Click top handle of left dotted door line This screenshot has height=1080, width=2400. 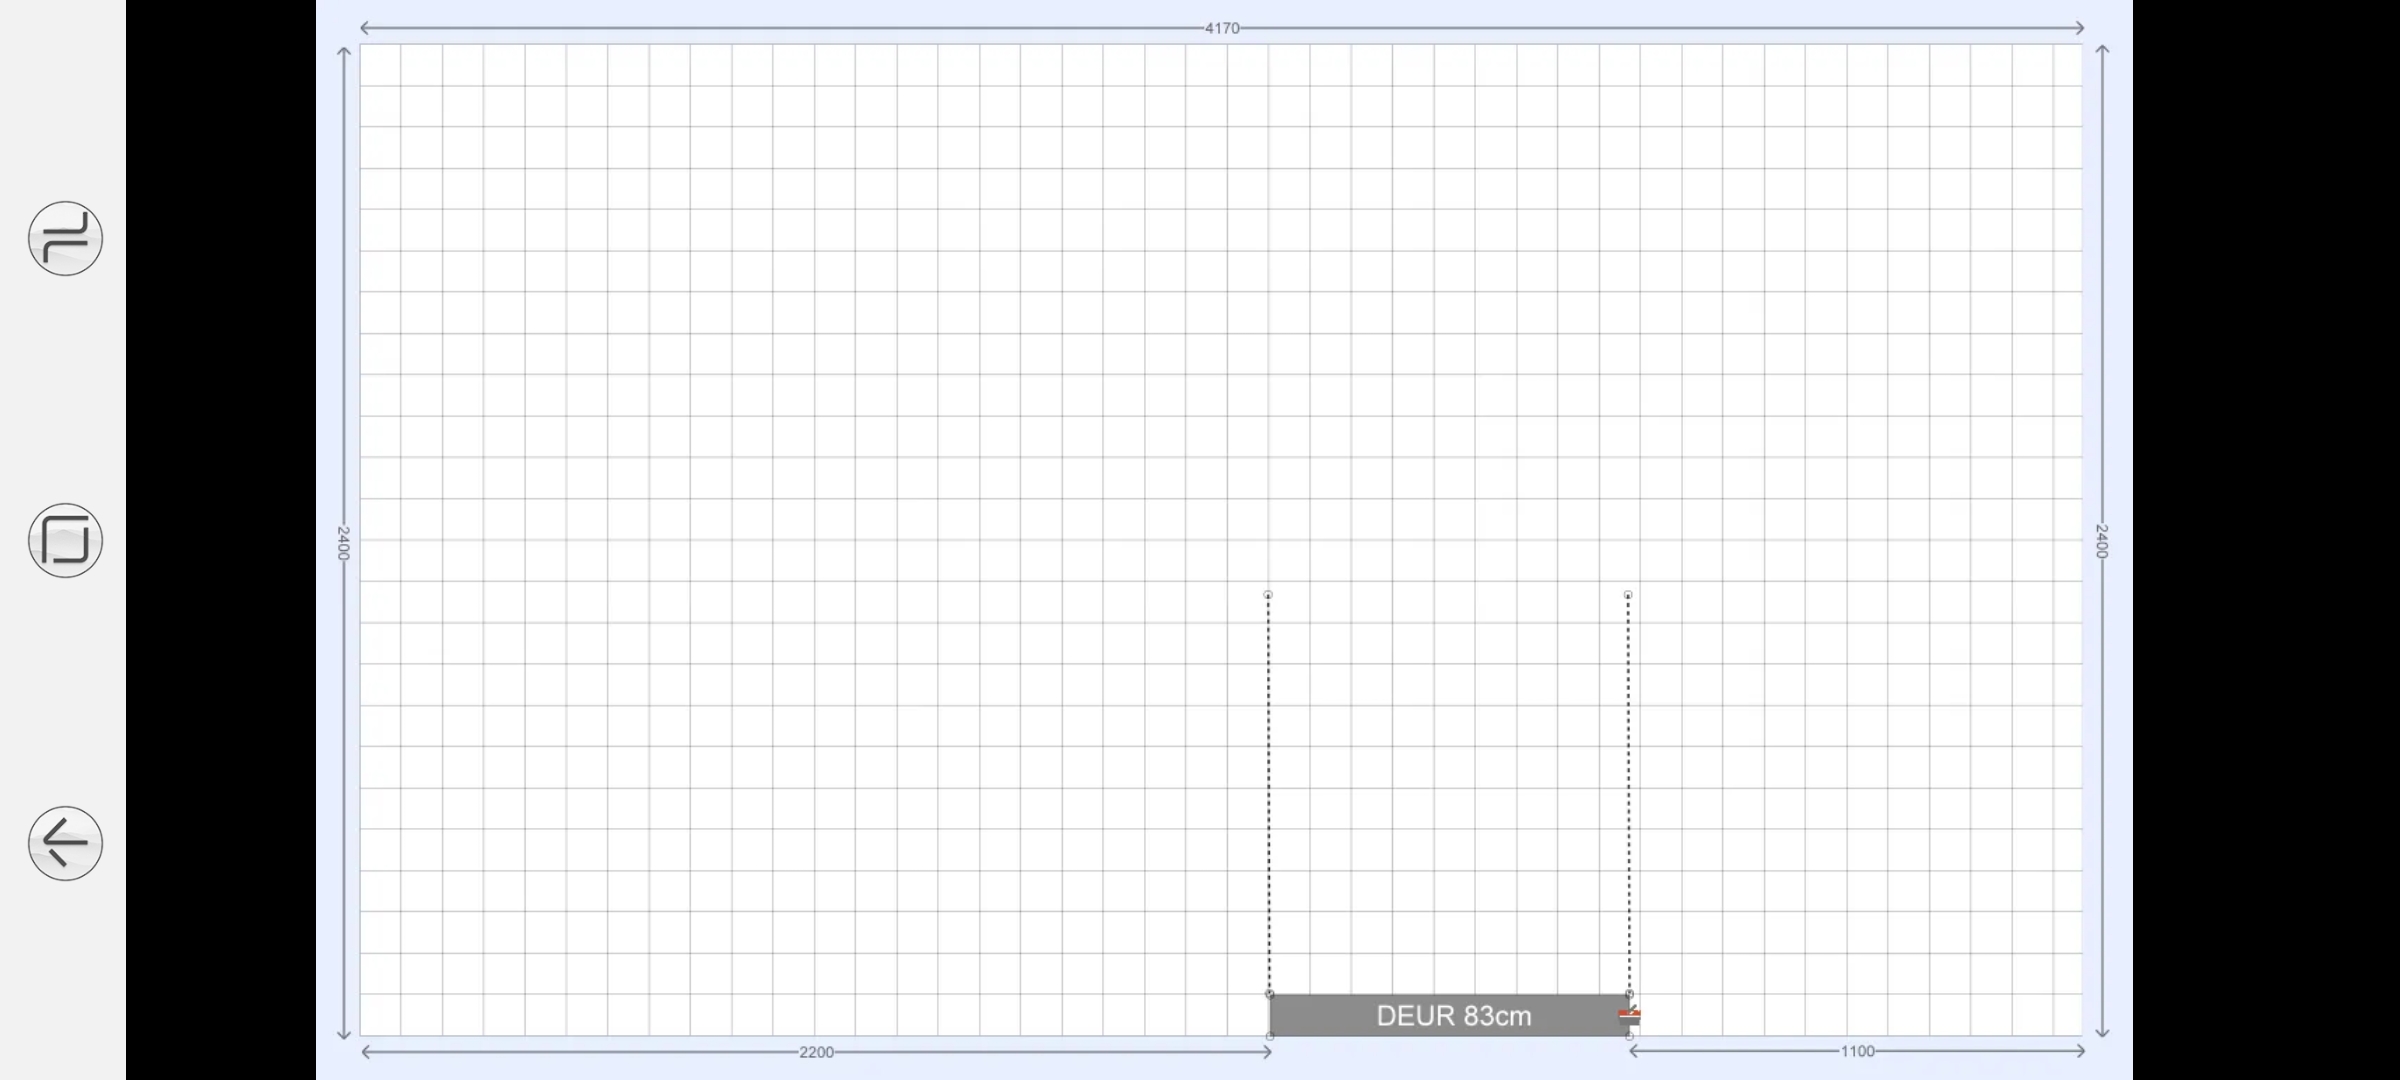coord(1268,595)
